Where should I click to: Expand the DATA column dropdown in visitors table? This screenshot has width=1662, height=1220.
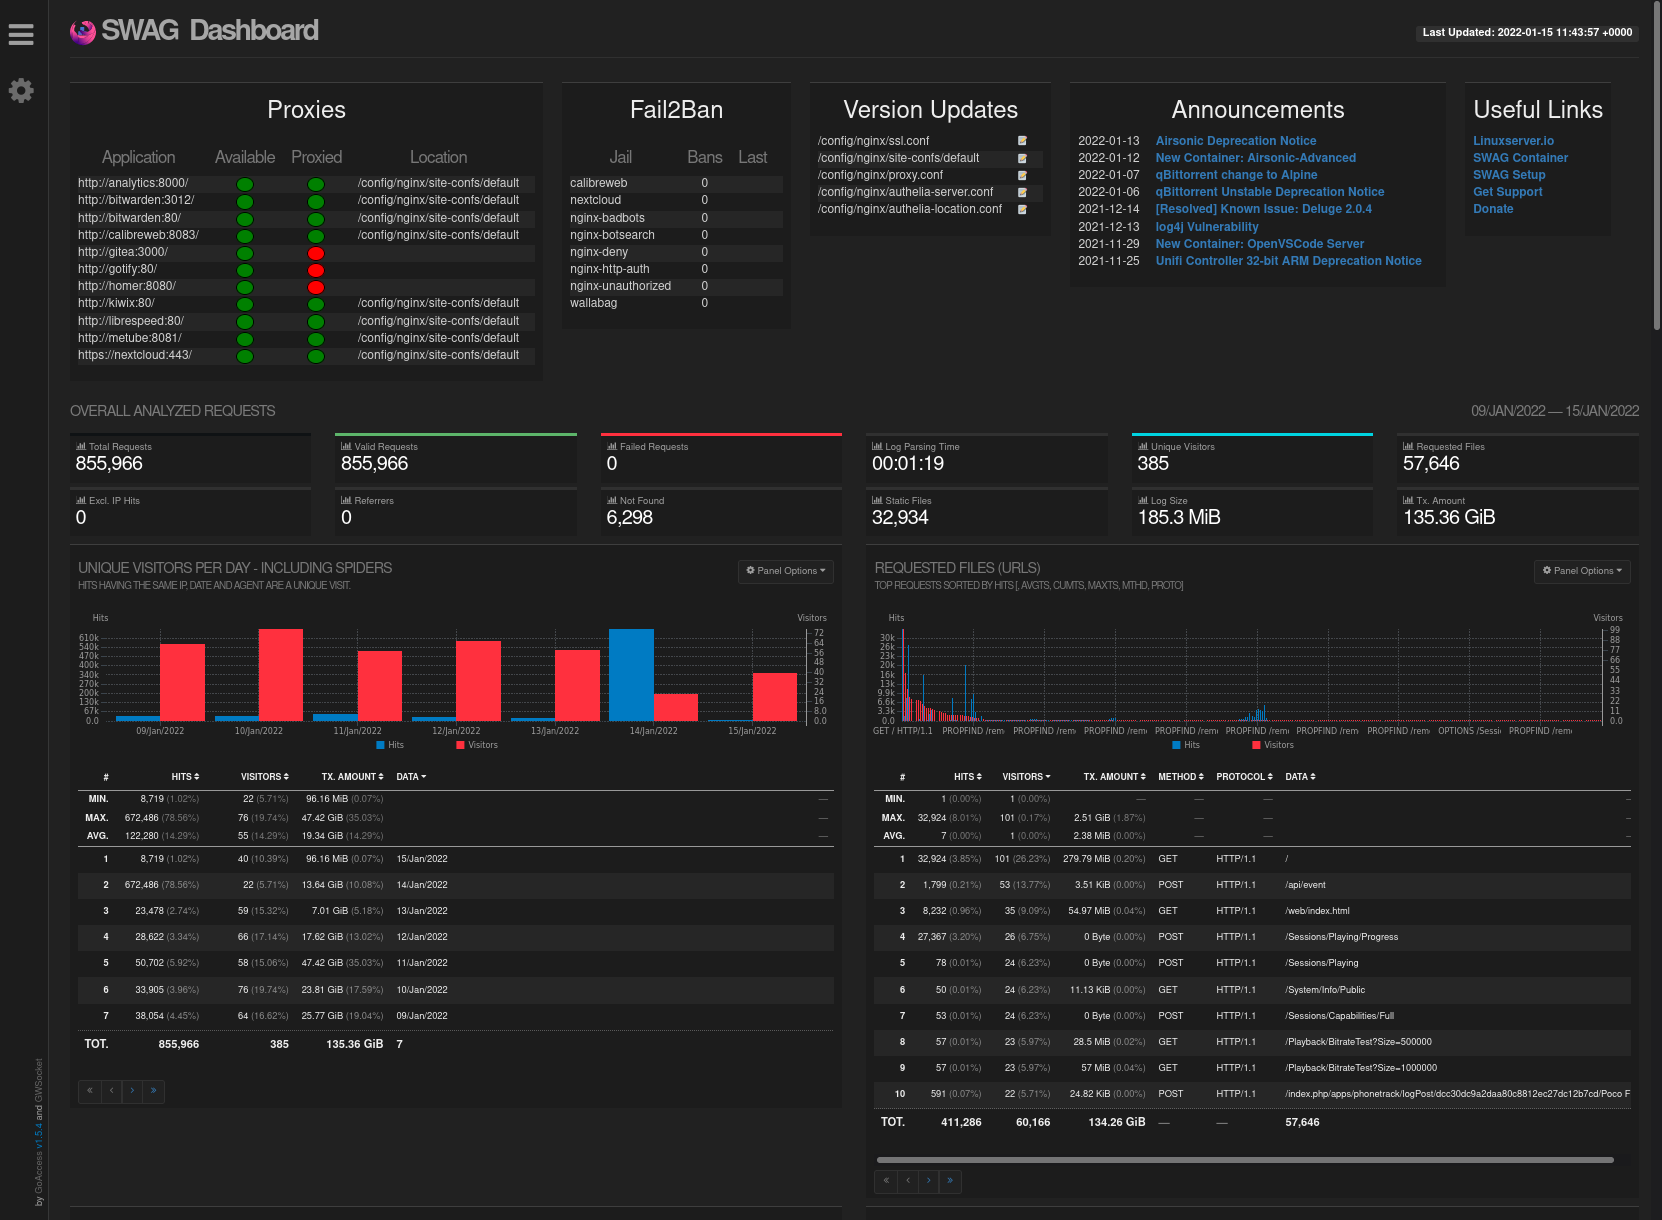coord(411,777)
